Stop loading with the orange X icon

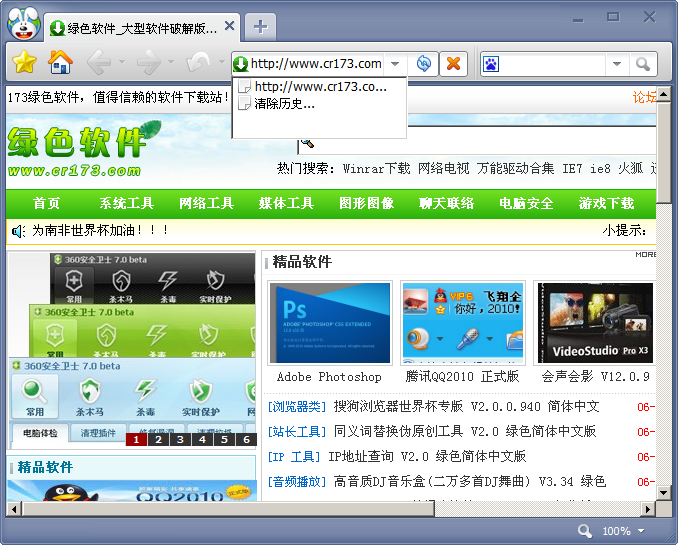[453, 64]
